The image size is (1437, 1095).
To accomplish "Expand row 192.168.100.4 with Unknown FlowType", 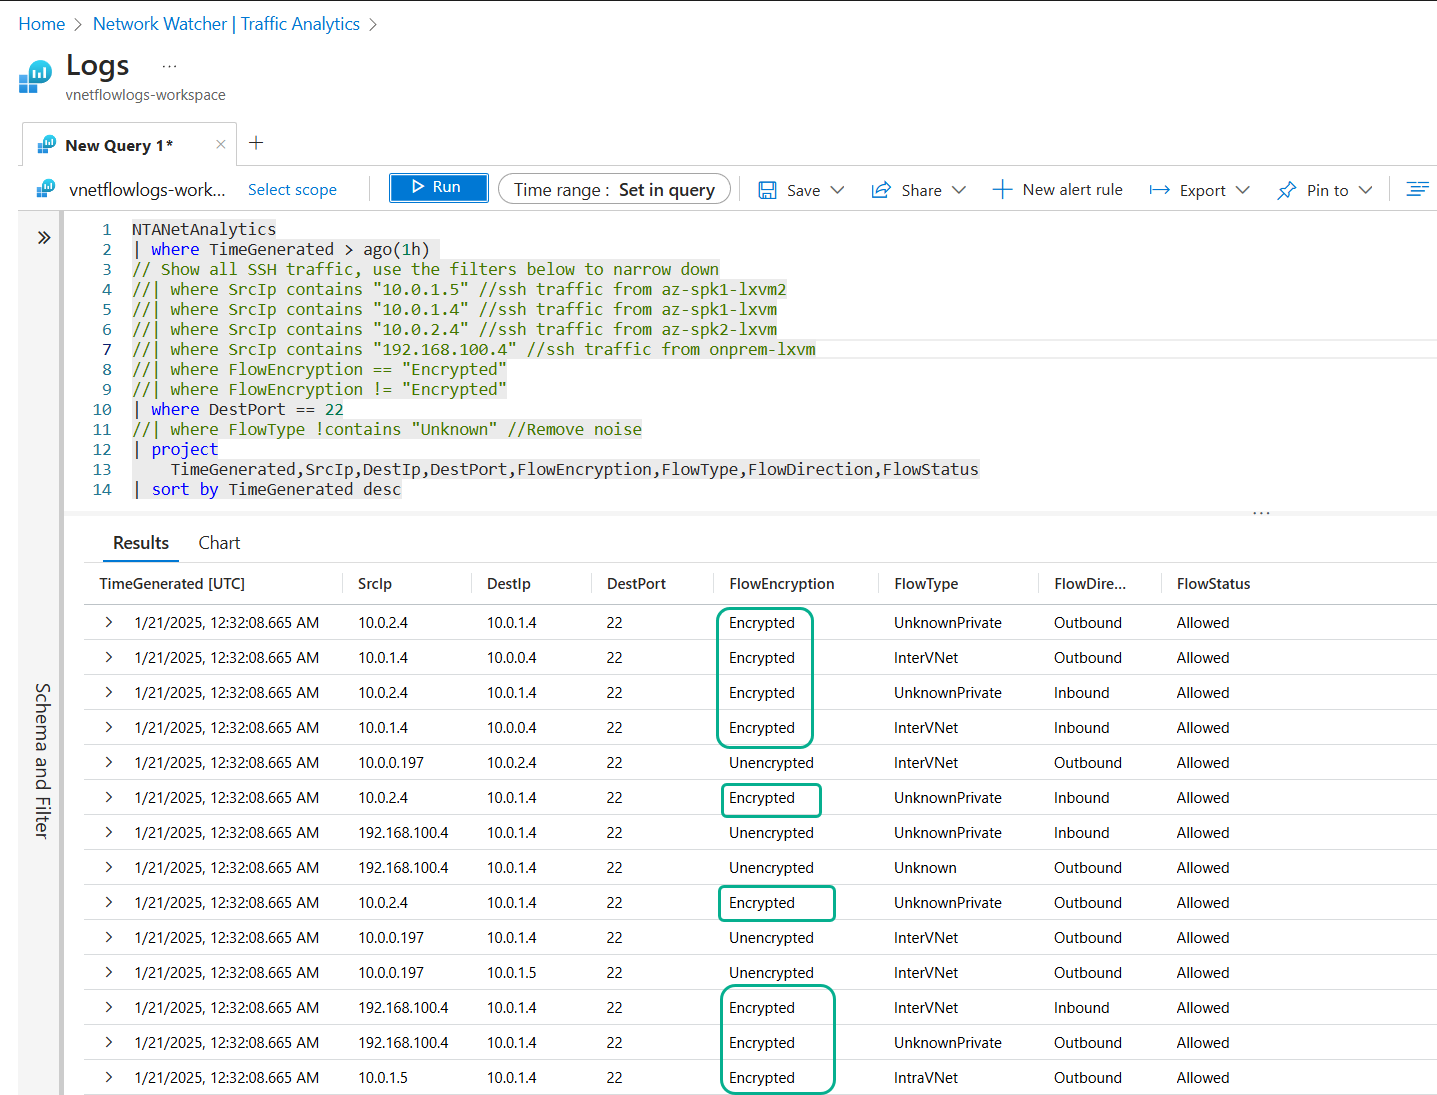I will coord(108,867).
